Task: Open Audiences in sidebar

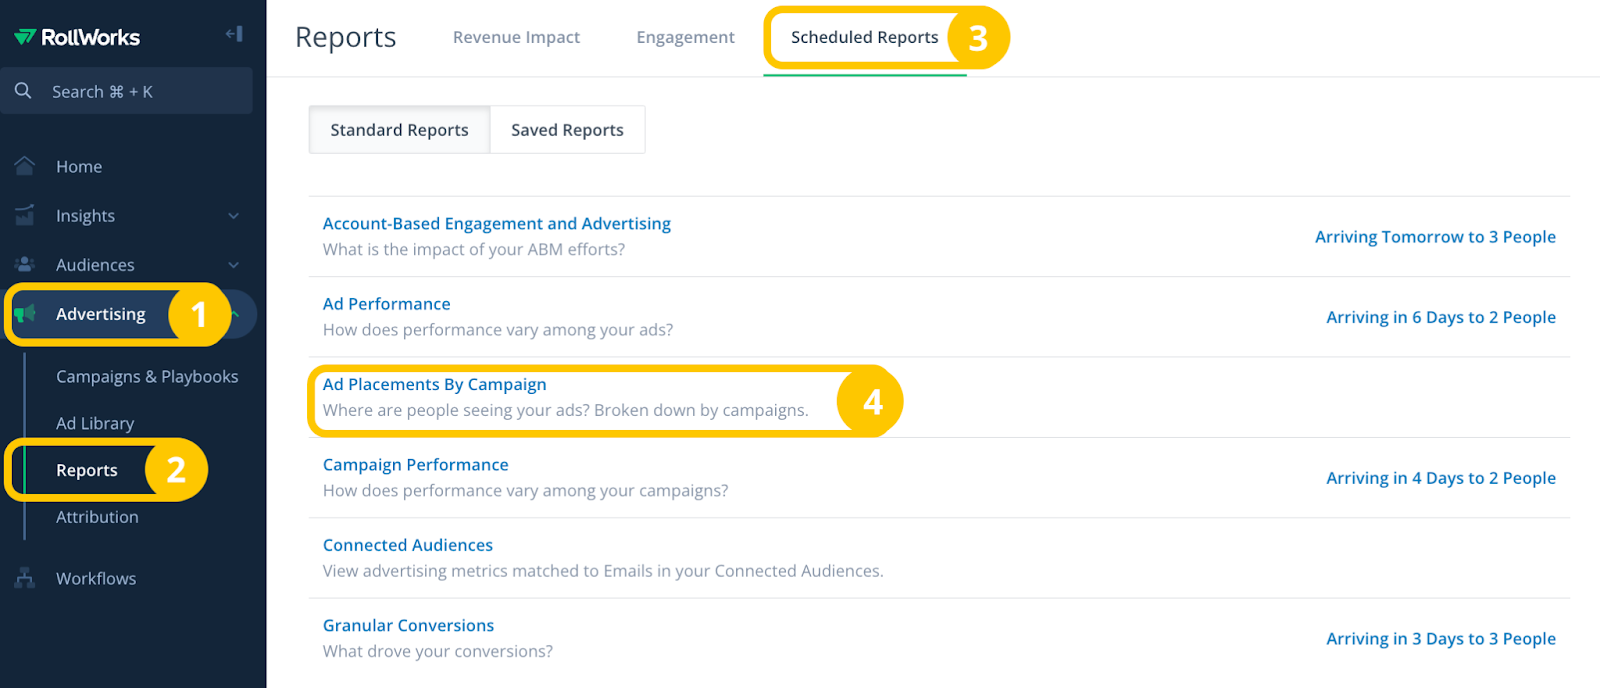Action: click(95, 265)
